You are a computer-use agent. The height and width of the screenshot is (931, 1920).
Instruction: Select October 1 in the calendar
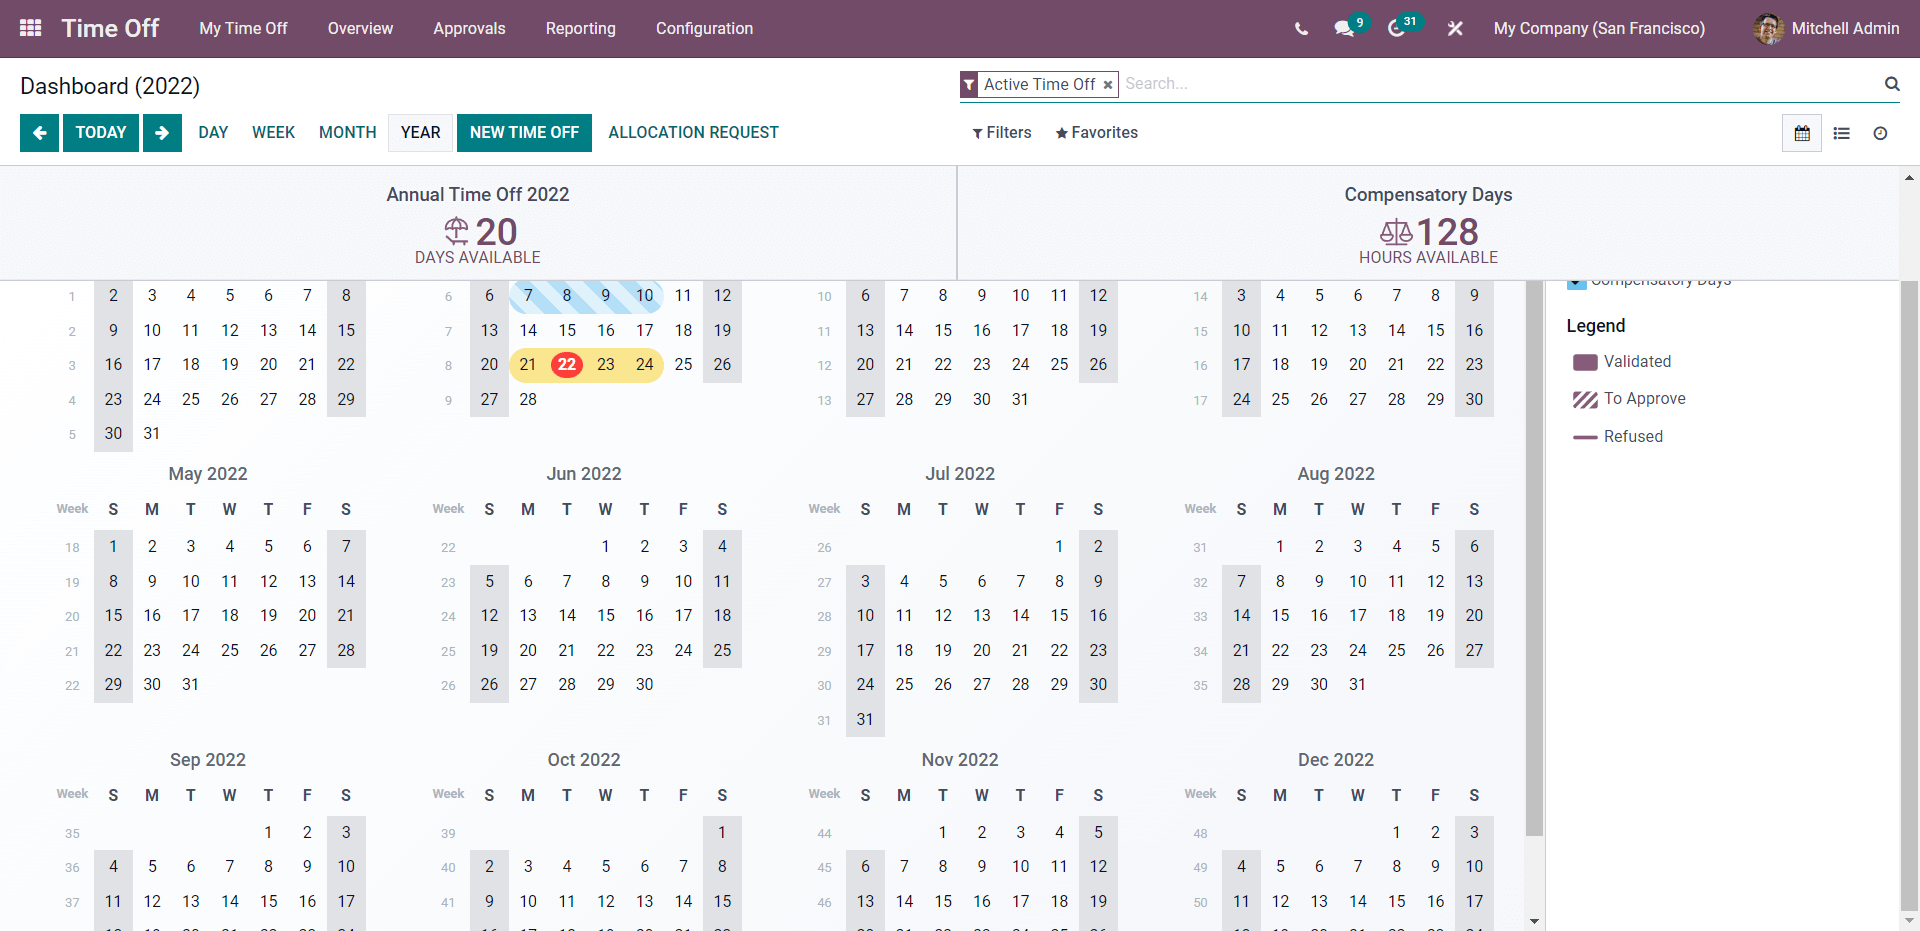[722, 833]
